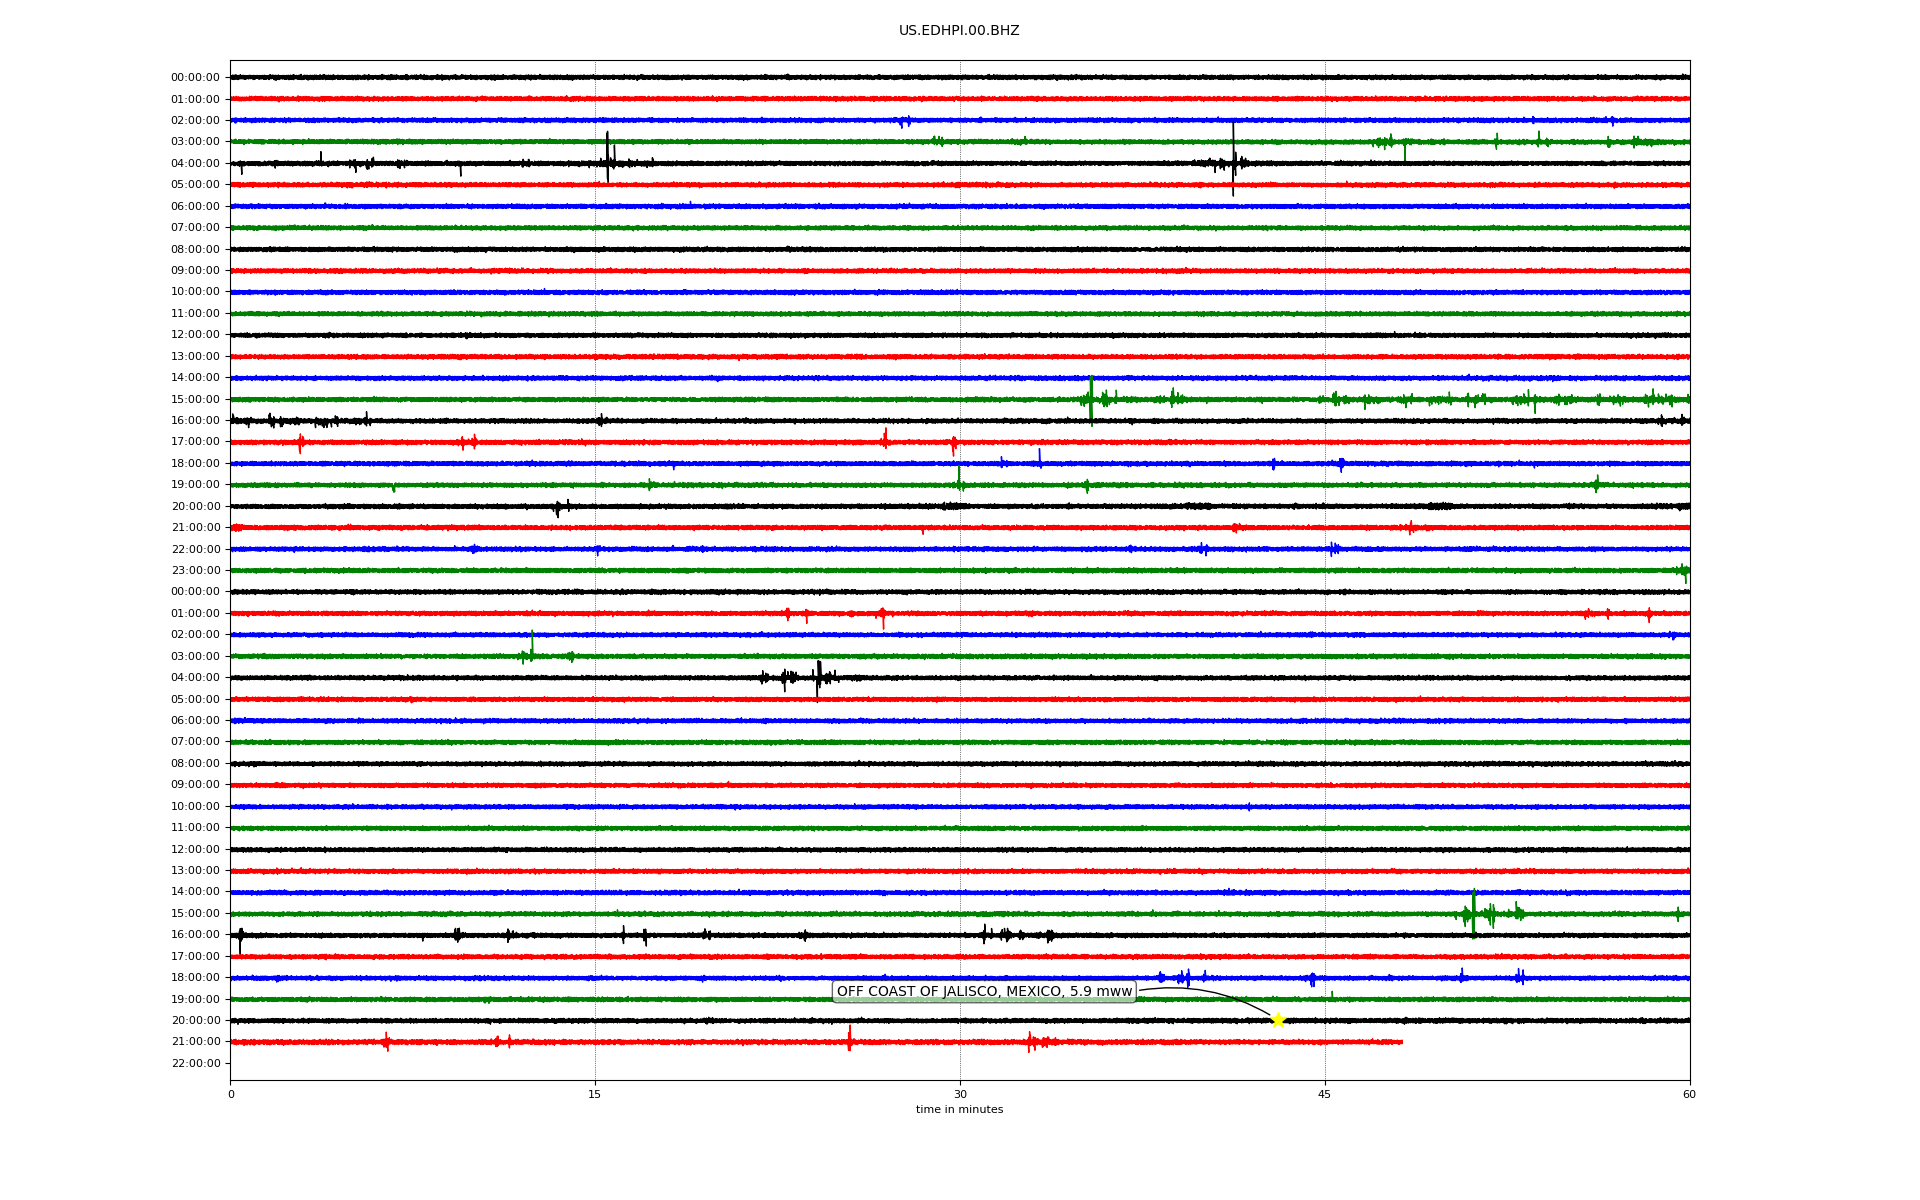Click the topmost 00:00:00 trace label
1920x1200 pixels.
[x=195, y=78]
